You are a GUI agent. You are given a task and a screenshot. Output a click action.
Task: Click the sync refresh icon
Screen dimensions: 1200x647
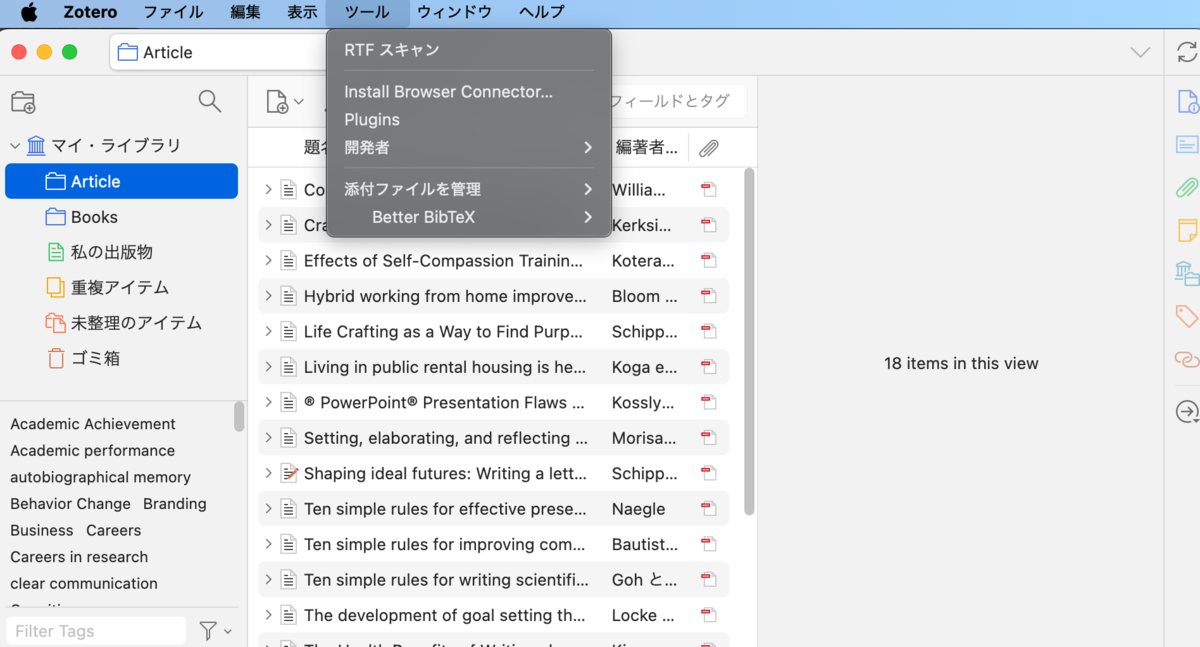tap(1187, 52)
